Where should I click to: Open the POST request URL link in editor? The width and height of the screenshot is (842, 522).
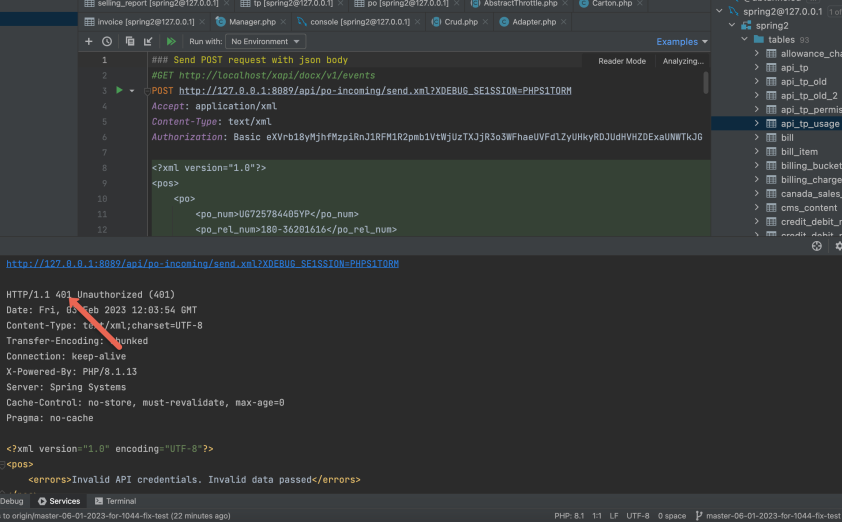(x=375, y=91)
